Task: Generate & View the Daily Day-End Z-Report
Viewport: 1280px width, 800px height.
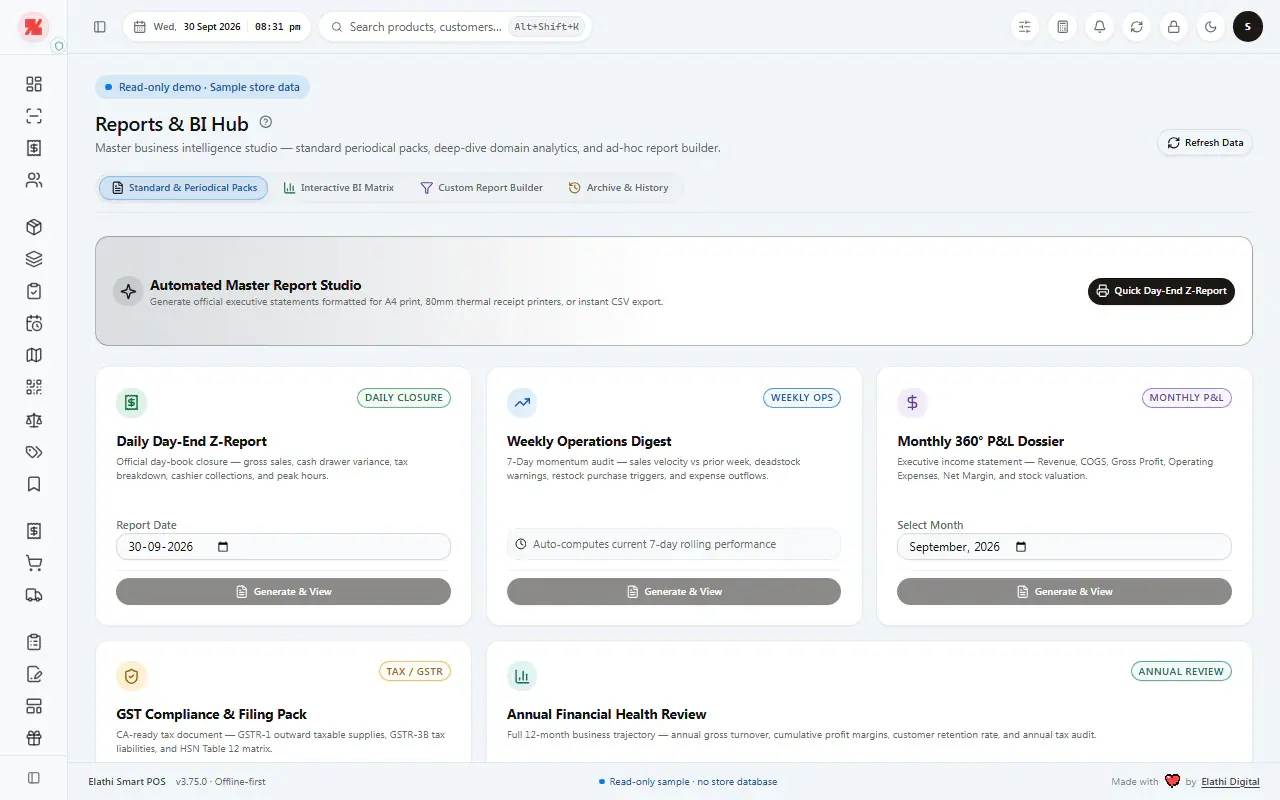Action: (x=283, y=592)
